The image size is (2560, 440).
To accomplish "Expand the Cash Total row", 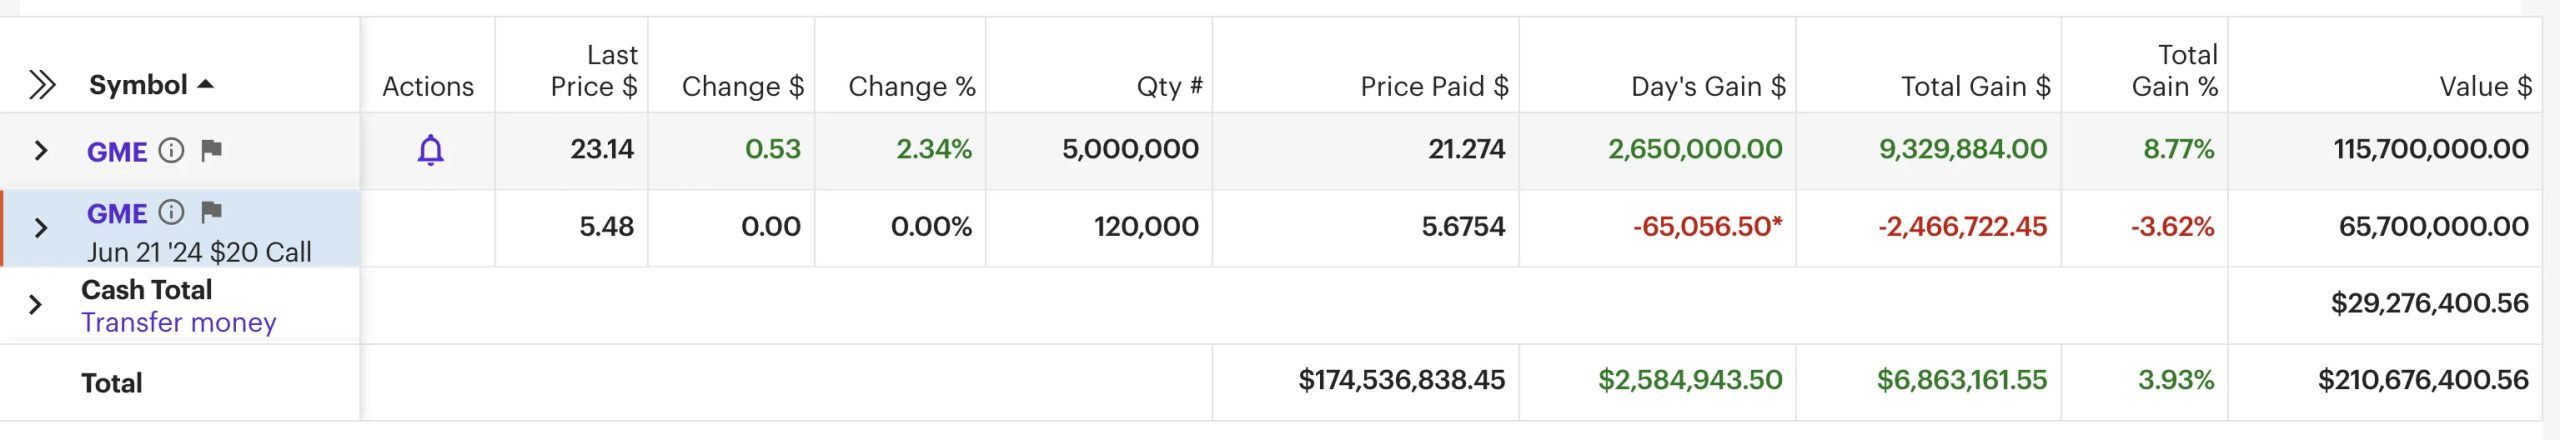I will [36, 304].
